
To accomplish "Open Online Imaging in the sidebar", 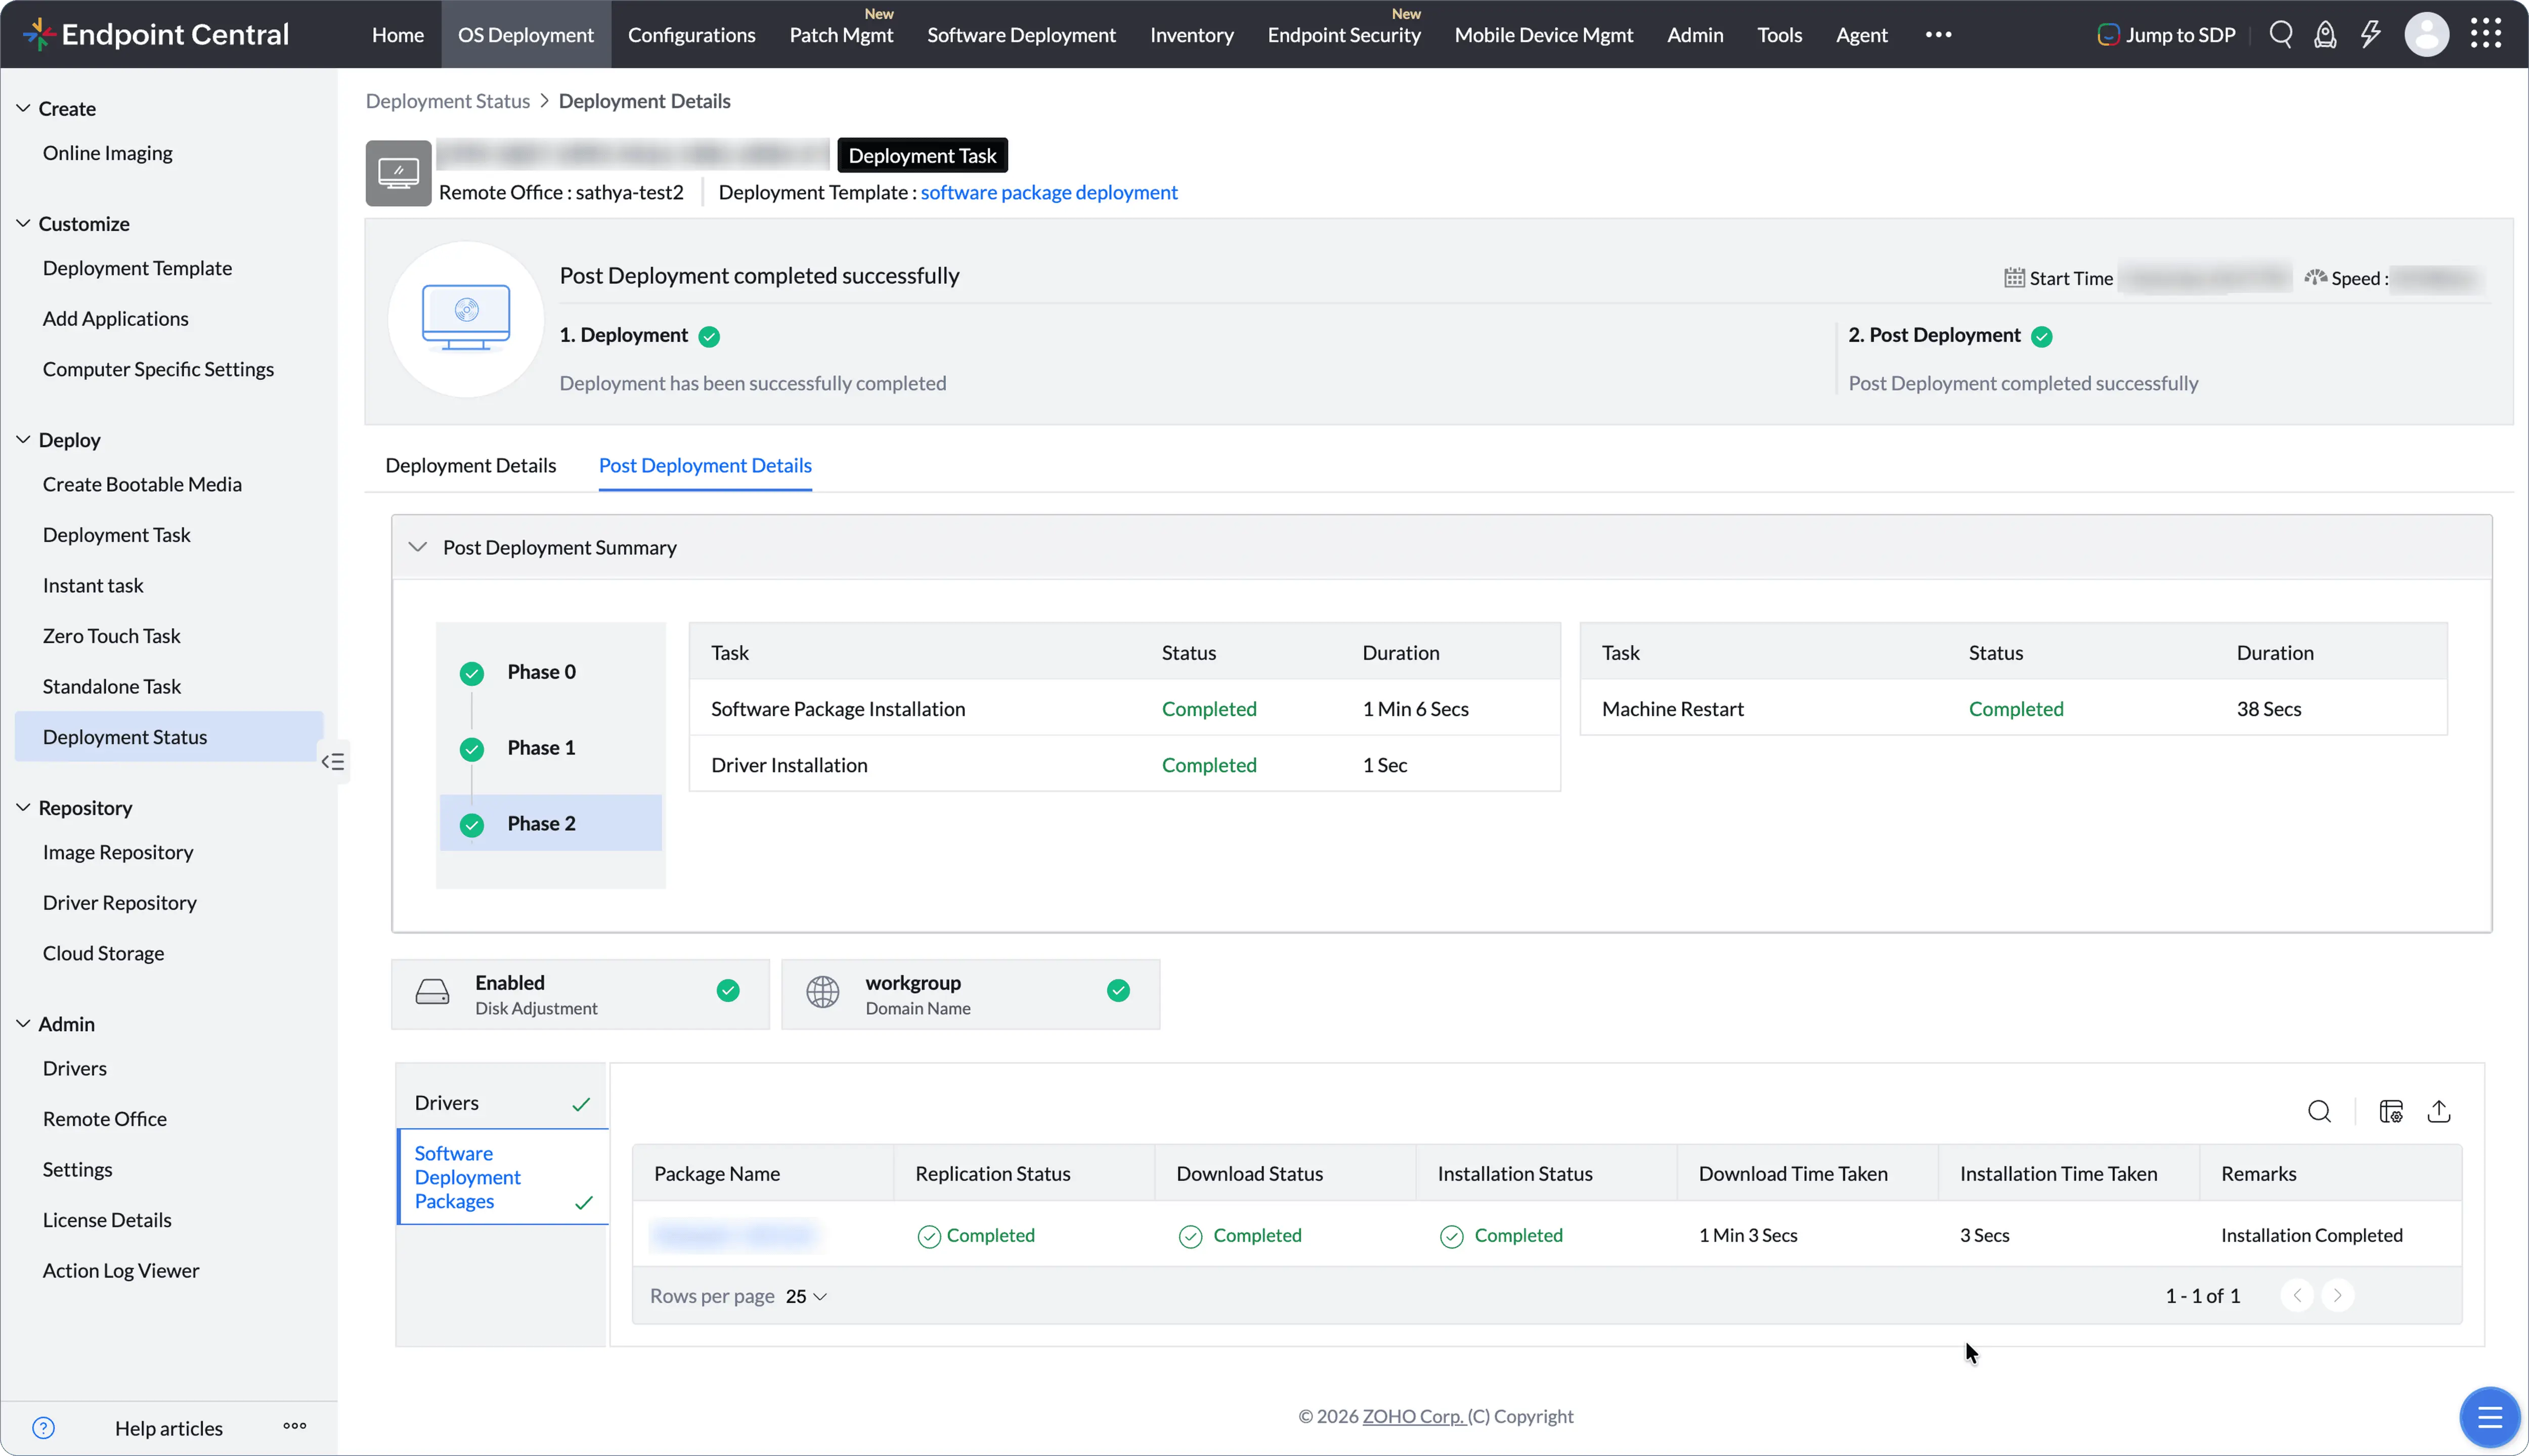I will click(x=107, y=153).
